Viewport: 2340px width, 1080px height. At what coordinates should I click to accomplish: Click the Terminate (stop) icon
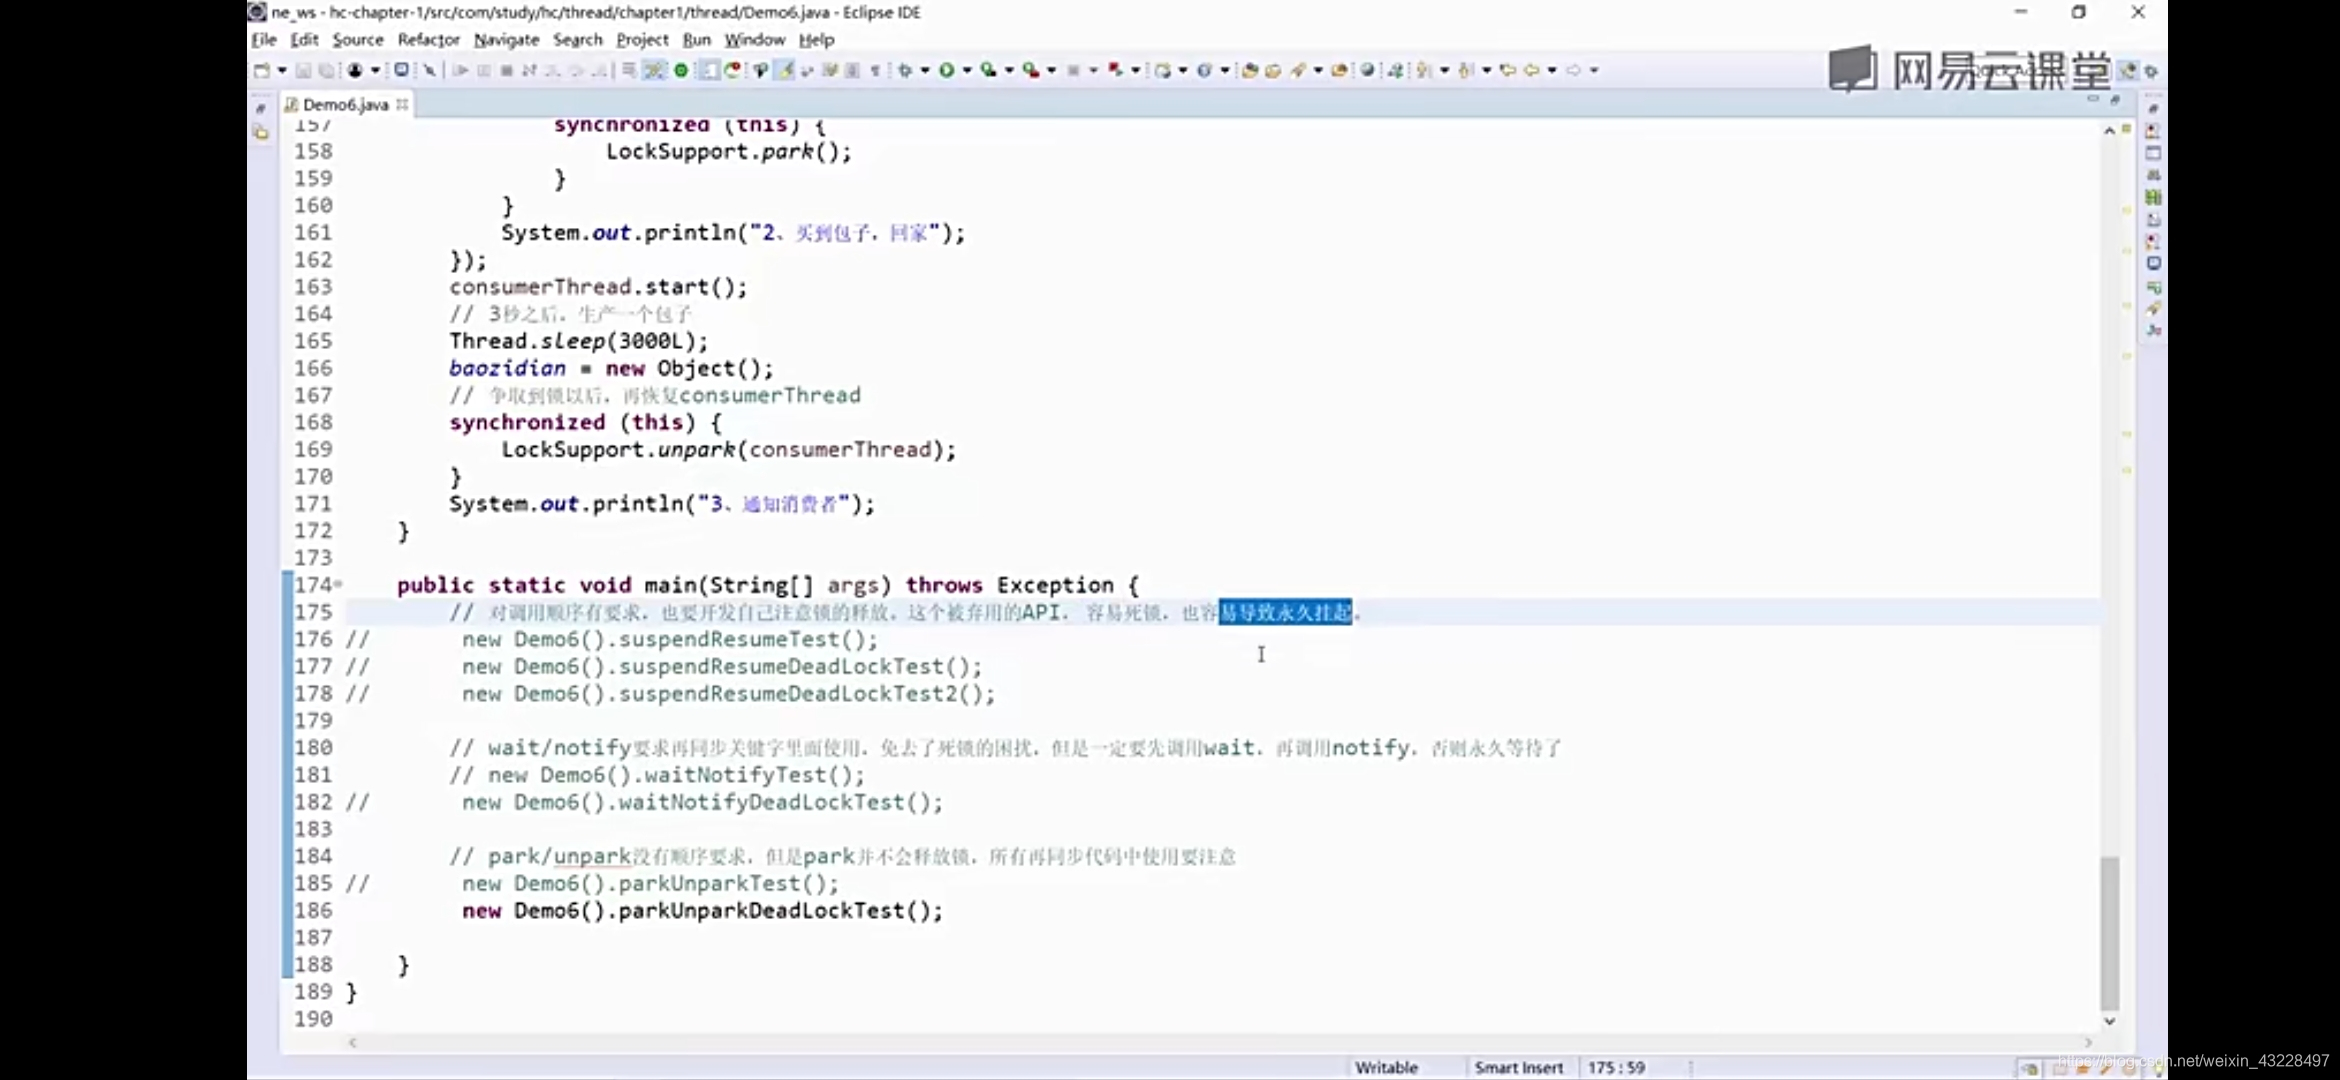pos(507,70)
